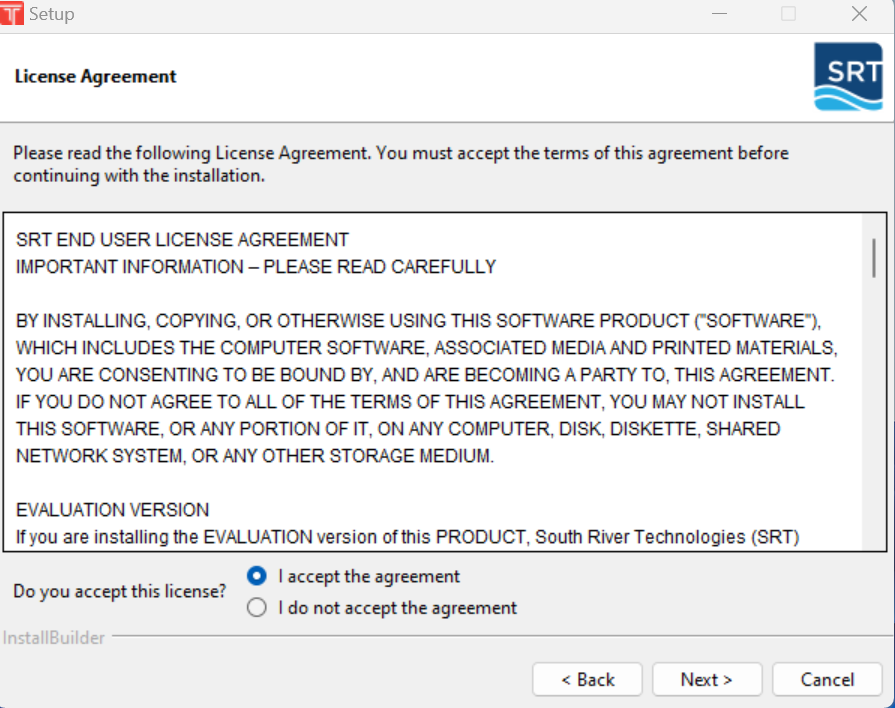Cancel the installation
This screenshot has width=895, height=708.
826,679
